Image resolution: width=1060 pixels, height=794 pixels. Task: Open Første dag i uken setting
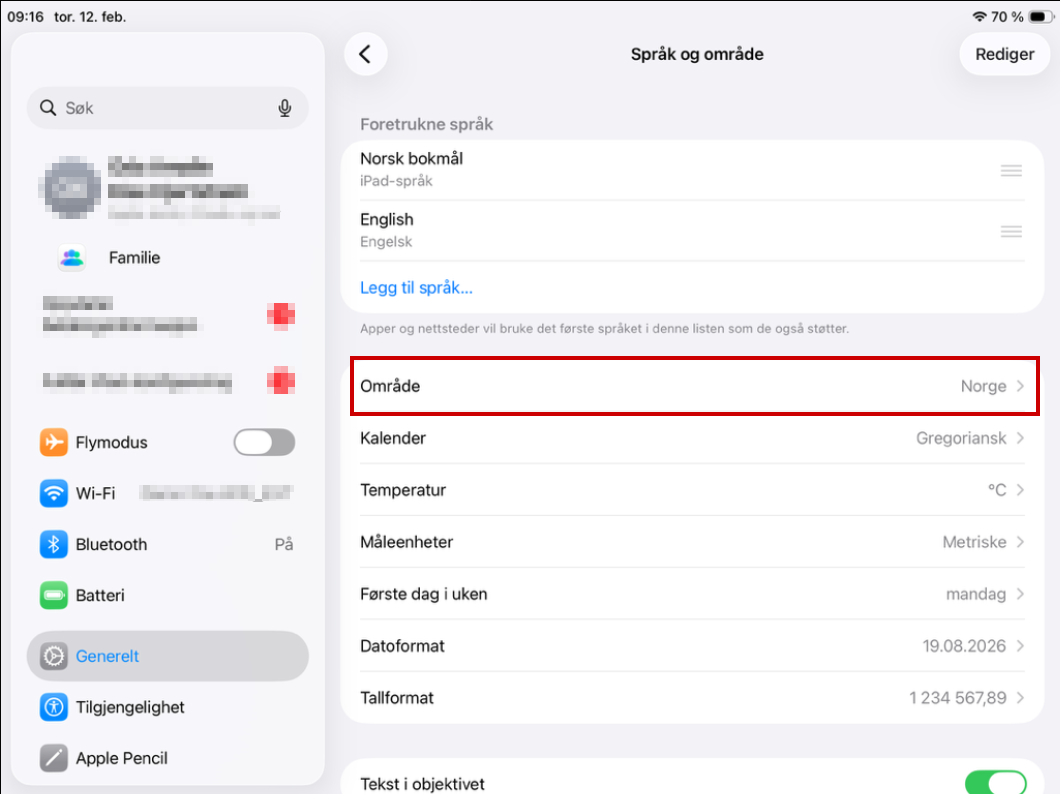click(x=692, y=594)
